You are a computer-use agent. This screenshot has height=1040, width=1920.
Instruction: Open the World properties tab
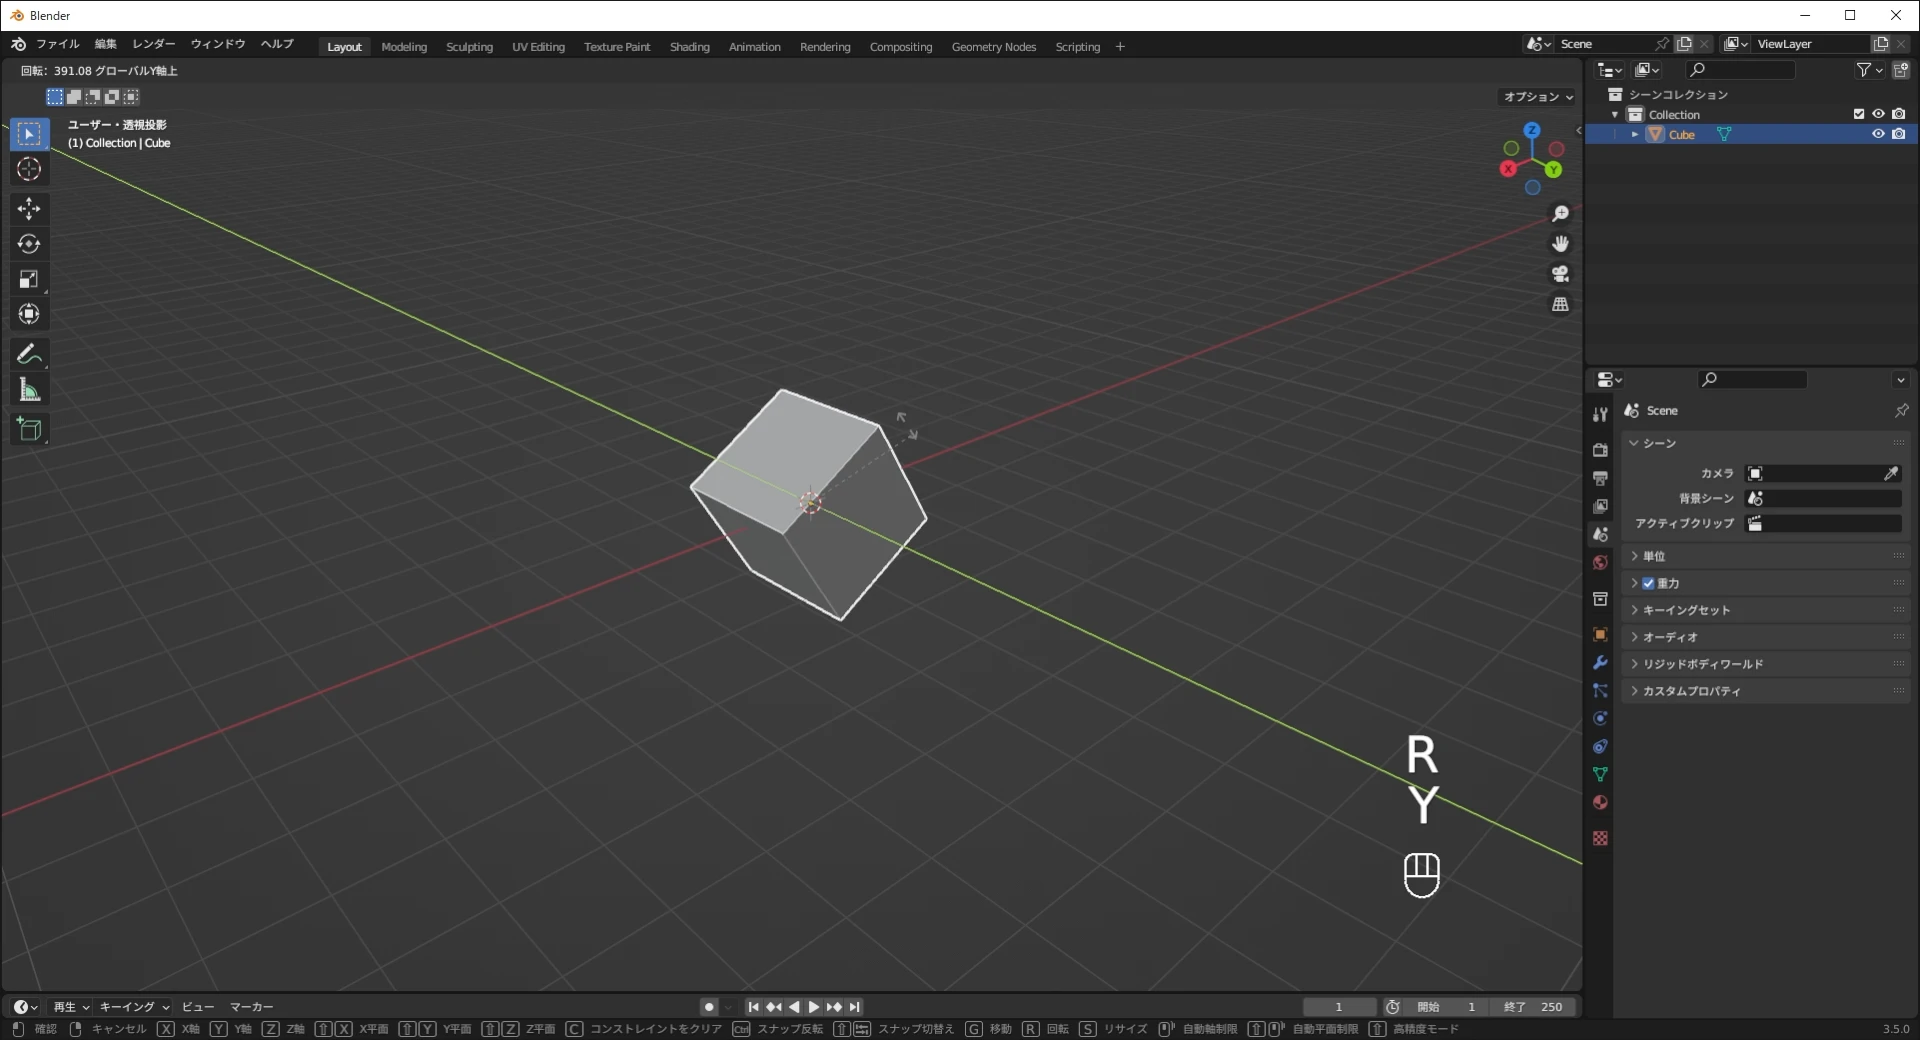coord(1600,562)
